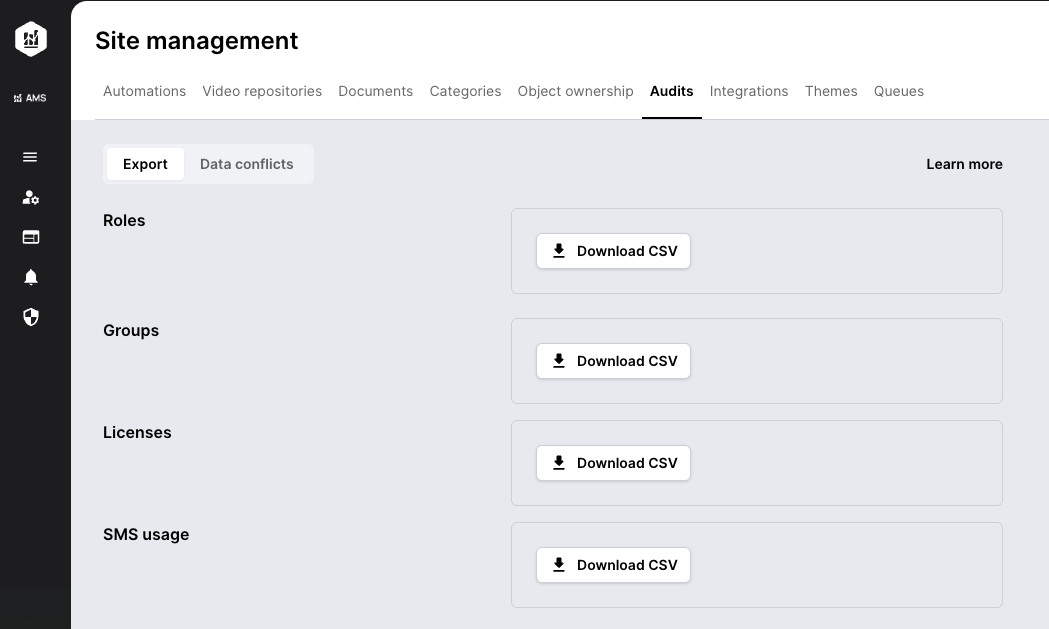Download the Licenses CSV

[x=613, y=463]
